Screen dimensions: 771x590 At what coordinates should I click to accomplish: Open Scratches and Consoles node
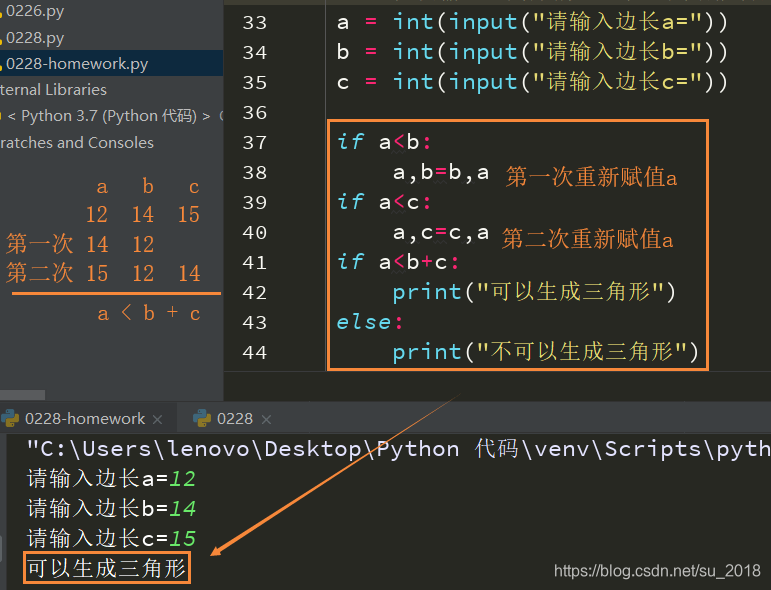pos(77,143)
